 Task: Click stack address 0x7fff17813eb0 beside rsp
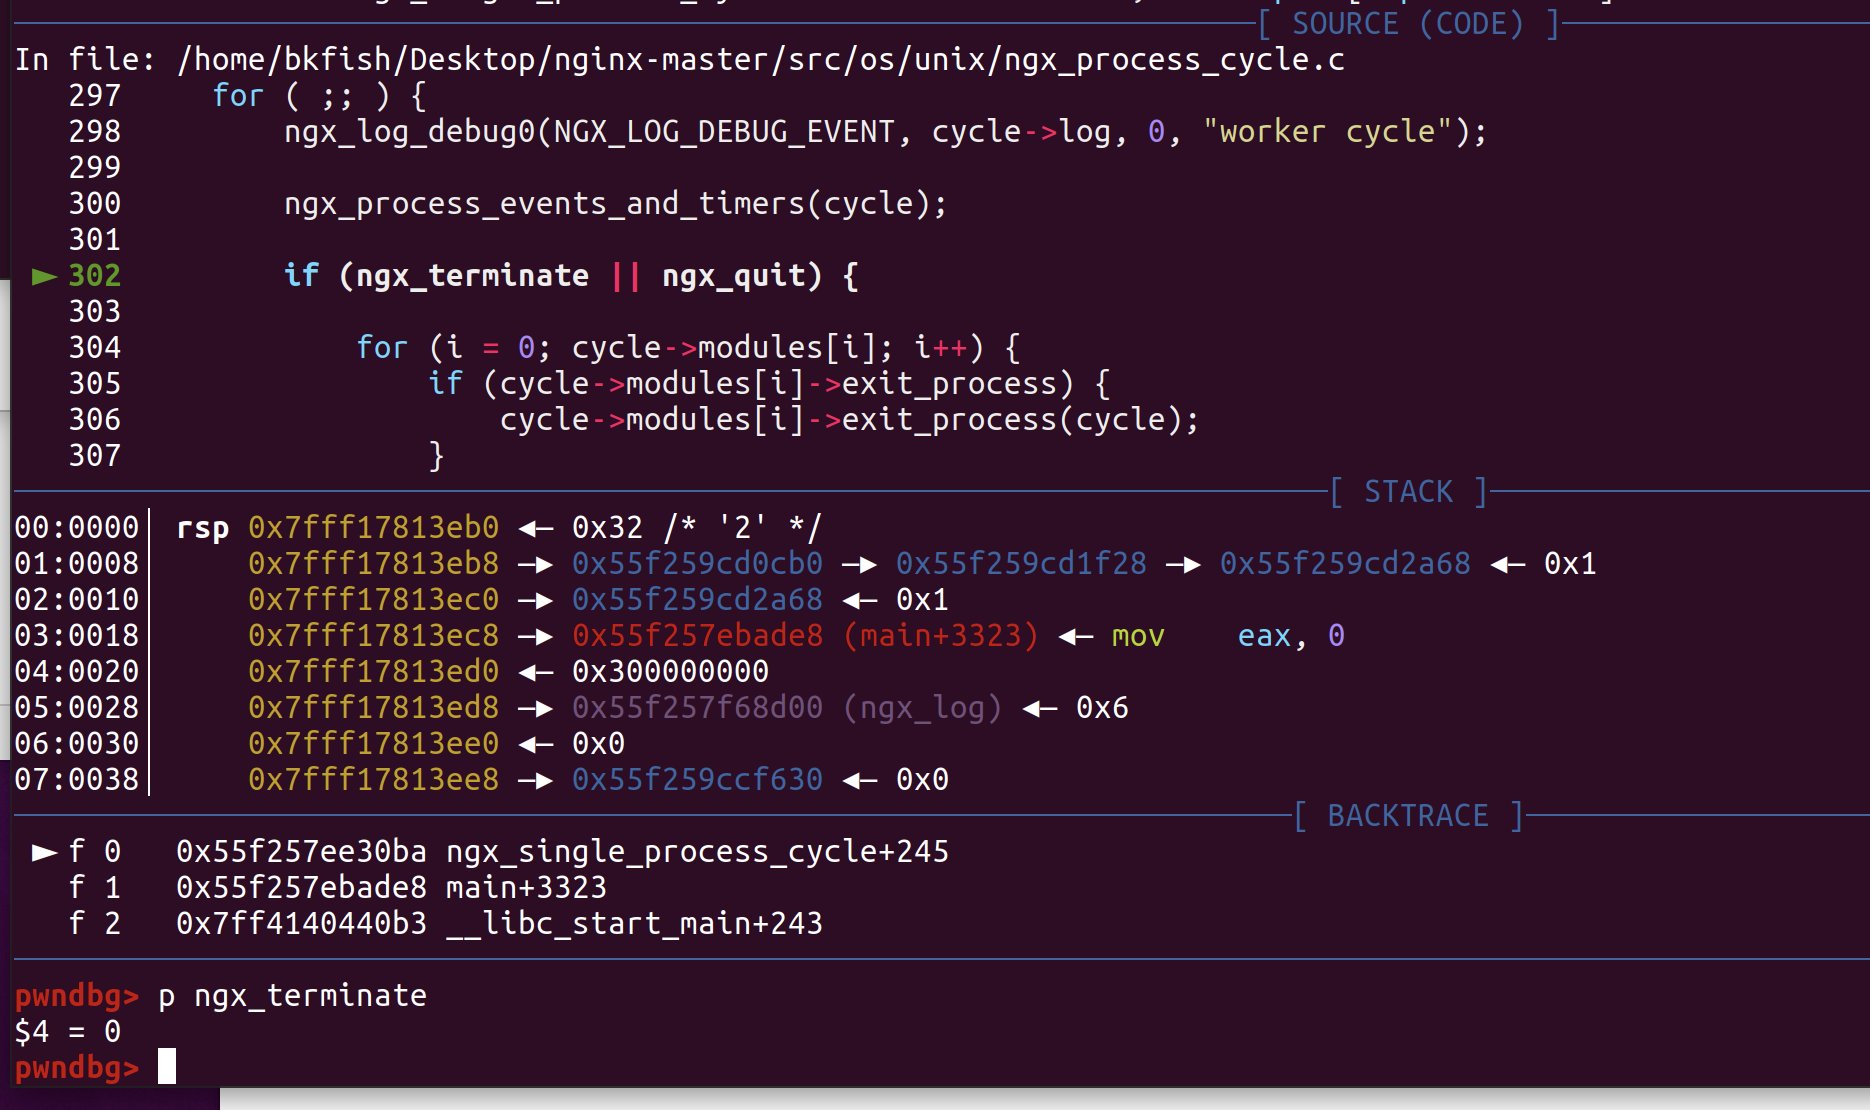click(373, 528)
